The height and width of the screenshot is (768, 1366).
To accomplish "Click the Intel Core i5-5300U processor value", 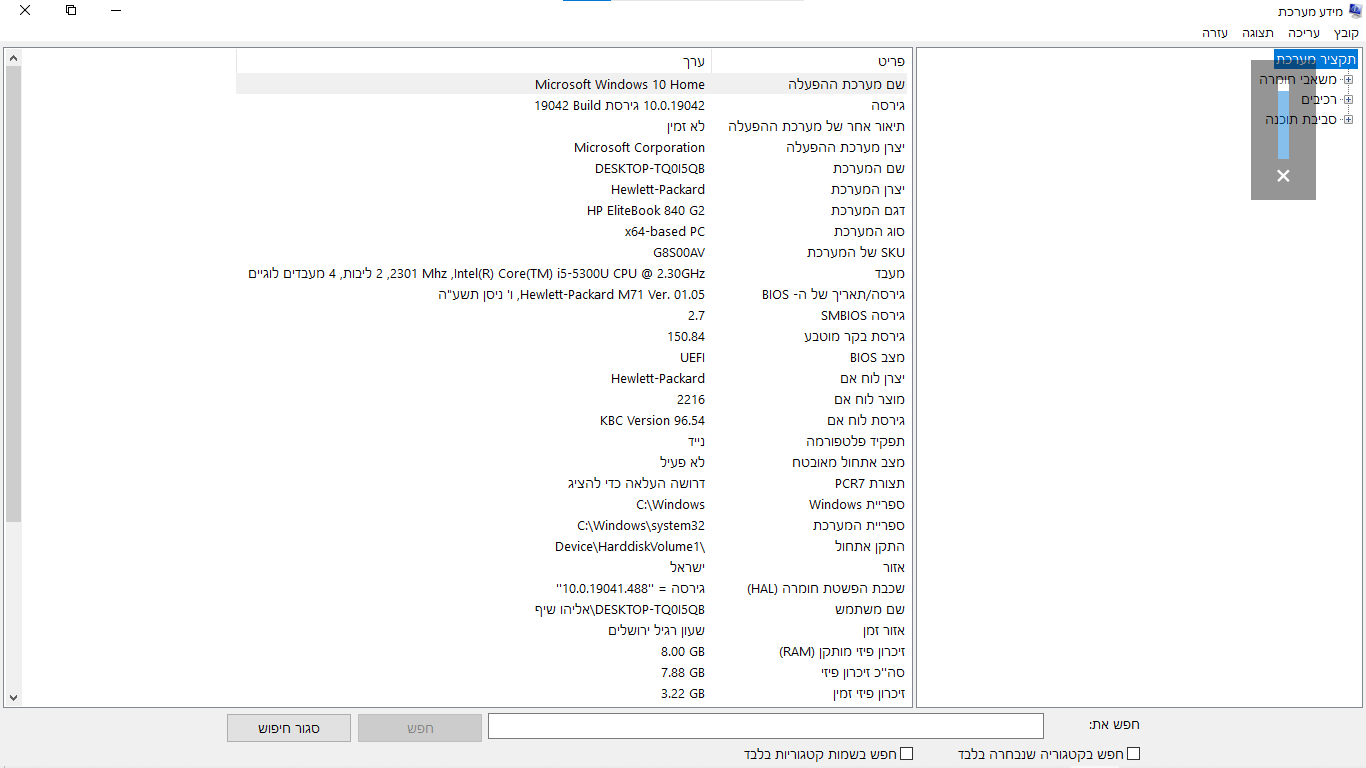I will [x=476, y=274].
